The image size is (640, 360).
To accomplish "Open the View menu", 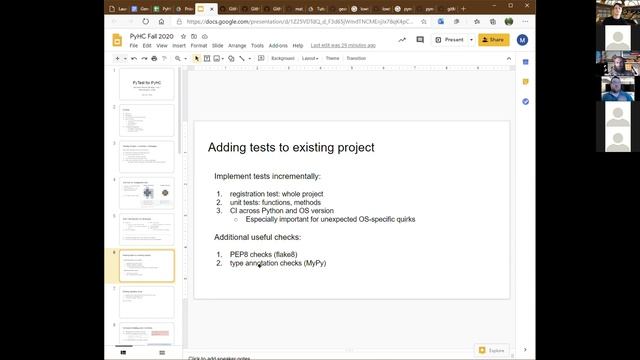I will pos(162,46).
